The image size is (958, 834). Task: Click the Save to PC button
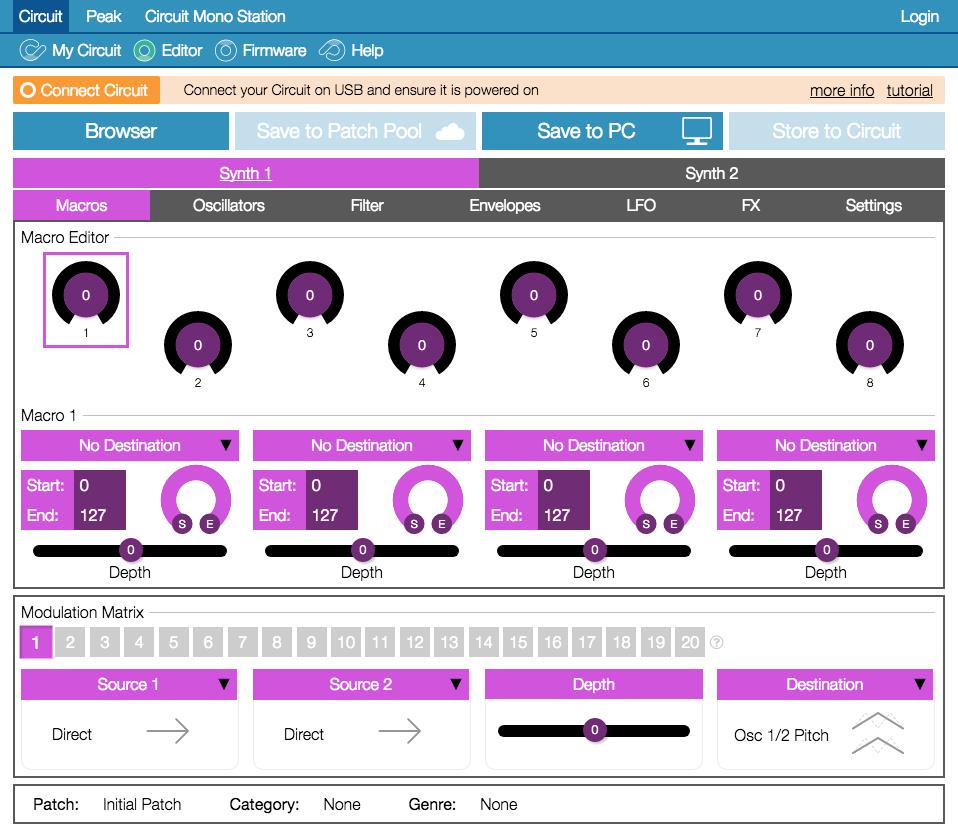click(600, 130)
